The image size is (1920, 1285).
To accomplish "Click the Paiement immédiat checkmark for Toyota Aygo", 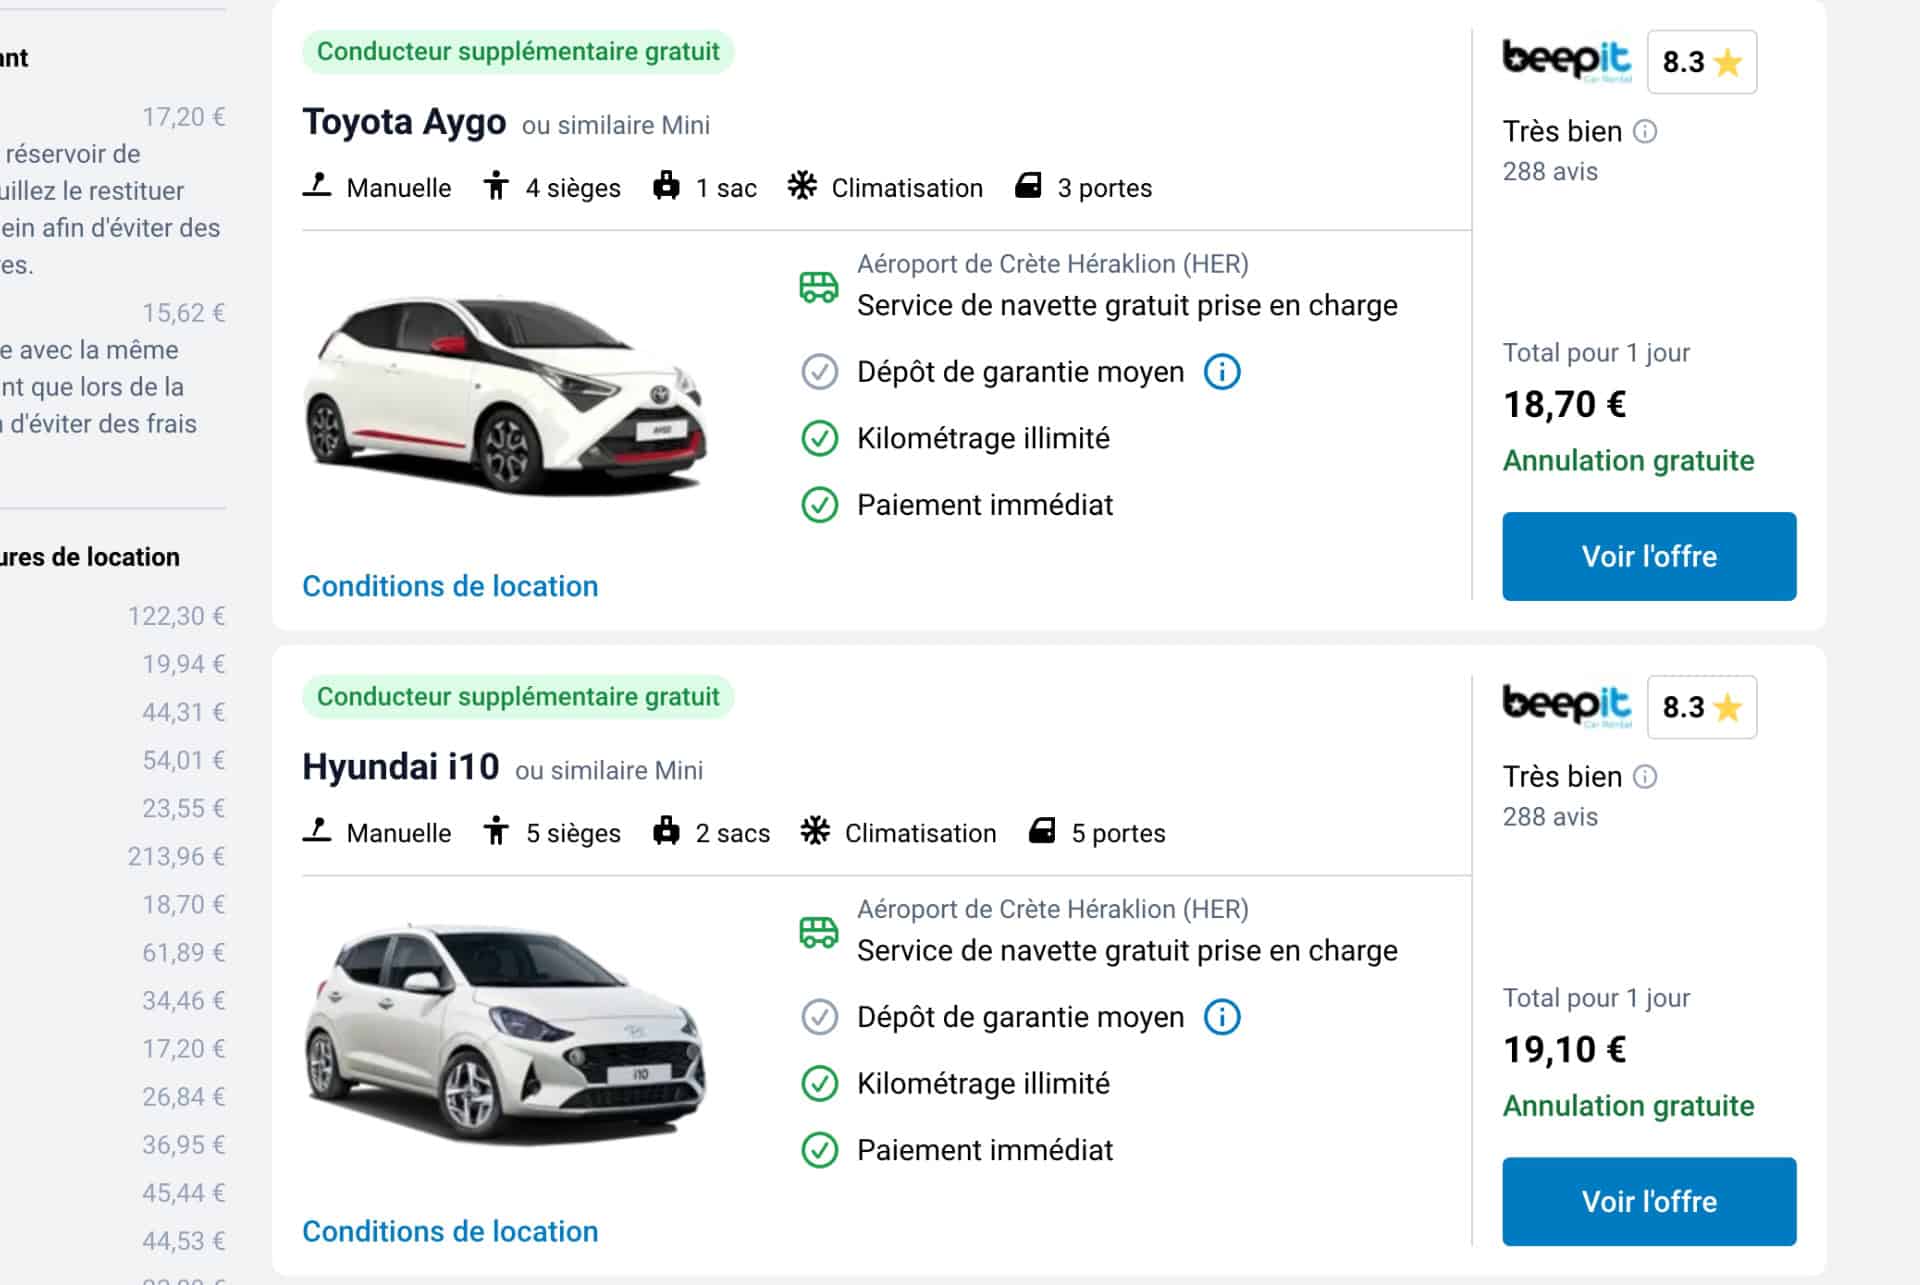I will 819,504.
